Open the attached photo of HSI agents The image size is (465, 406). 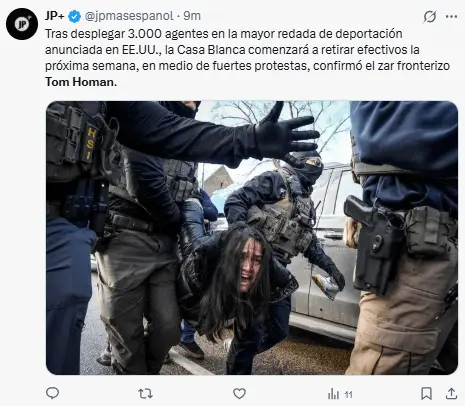pyautogui.click(x=252, y=238)
